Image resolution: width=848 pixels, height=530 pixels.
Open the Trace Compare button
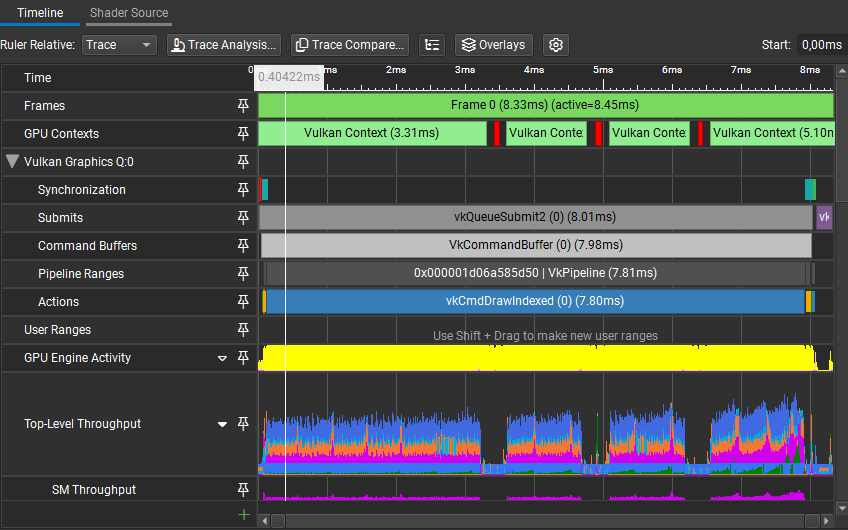pyautogui.click(x=349, y=45)
